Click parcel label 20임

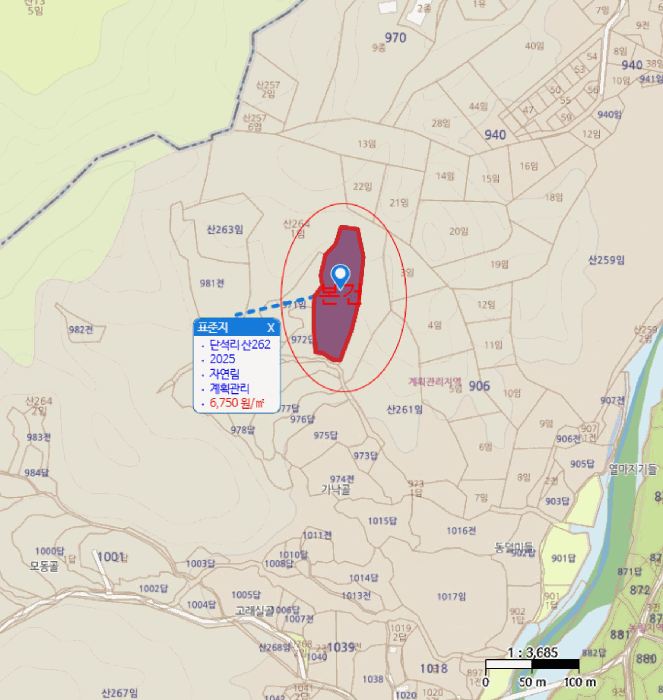[459, 231]
